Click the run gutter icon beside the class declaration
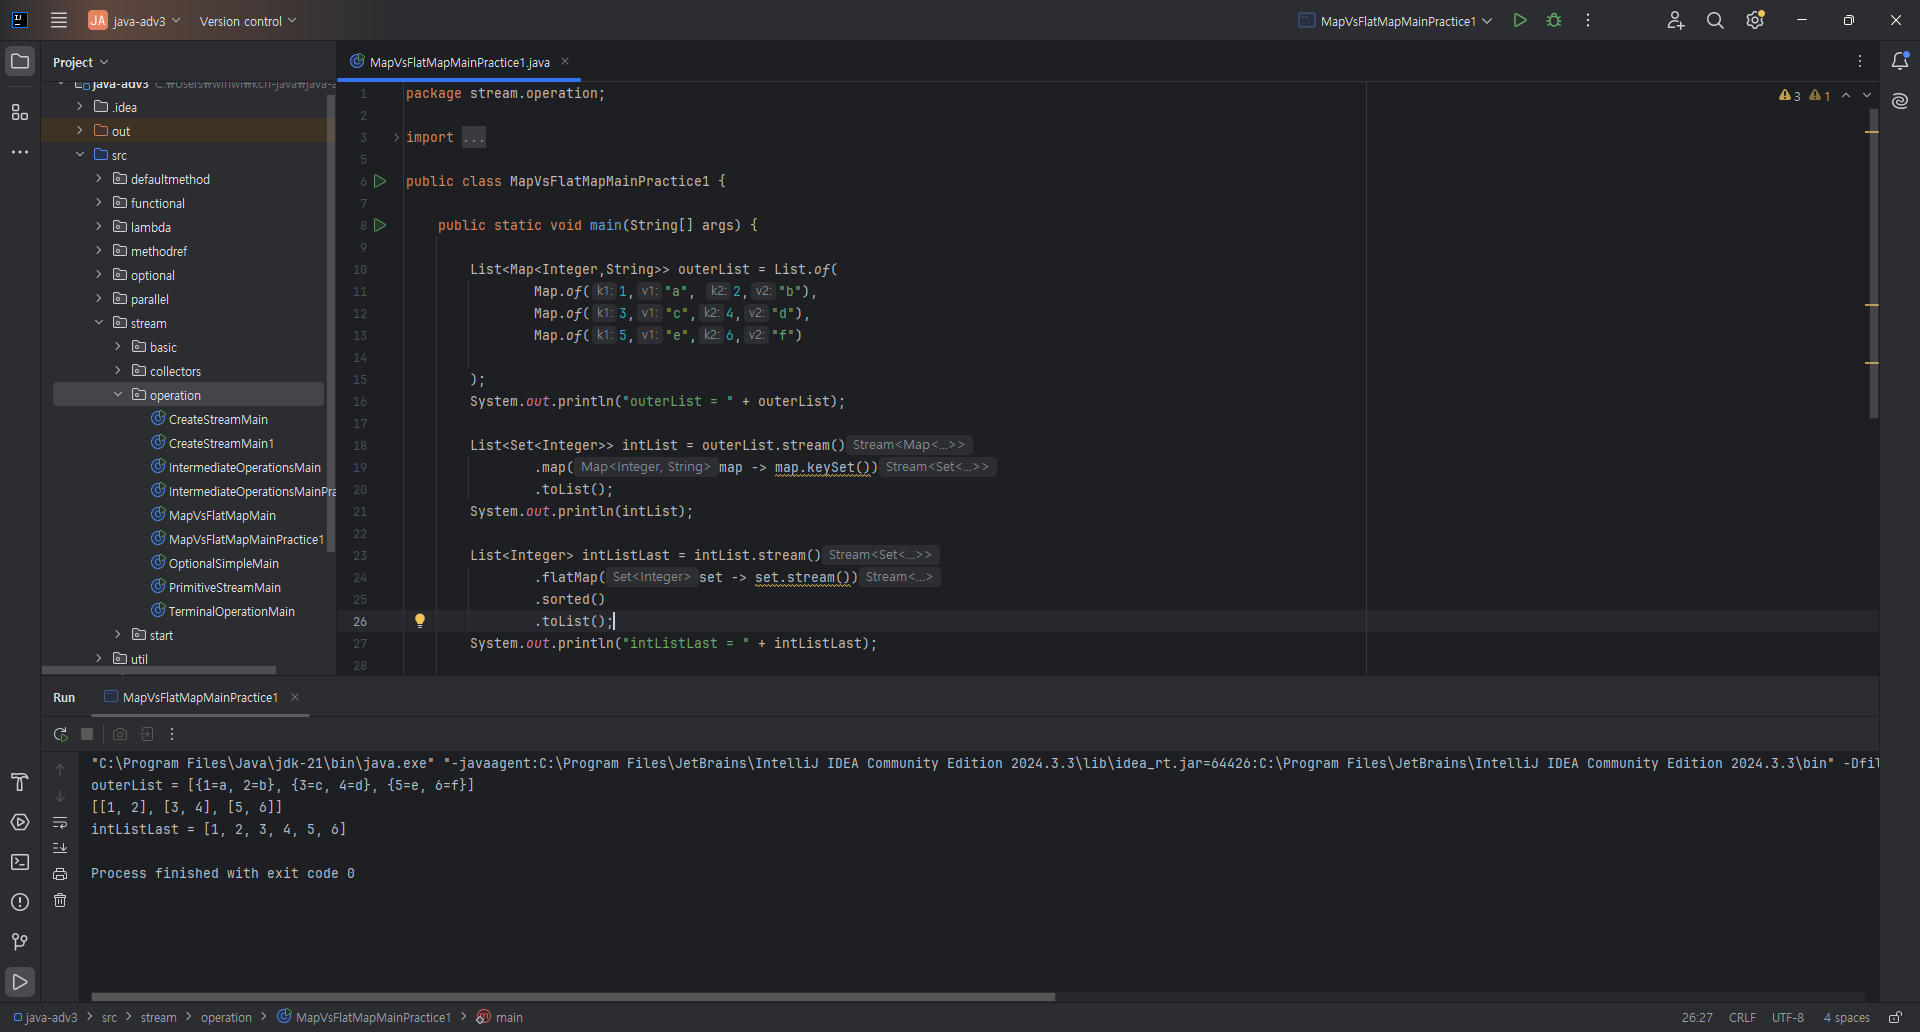This screenshot has width=1920, height=1032. click(x=380, y=181)
